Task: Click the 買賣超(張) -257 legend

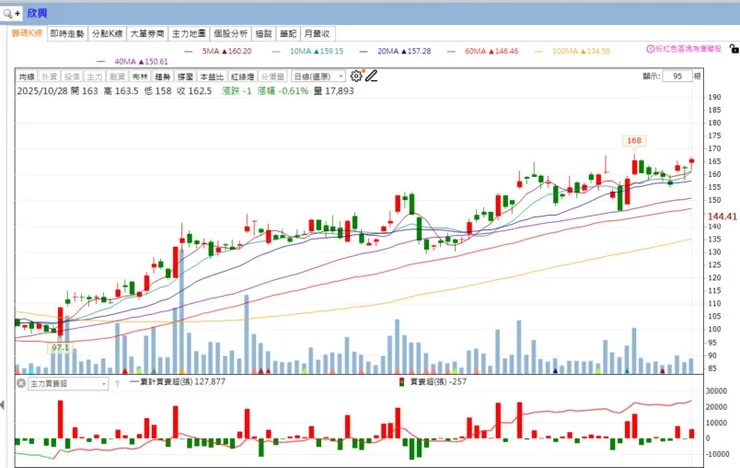Action: point(438,382)
